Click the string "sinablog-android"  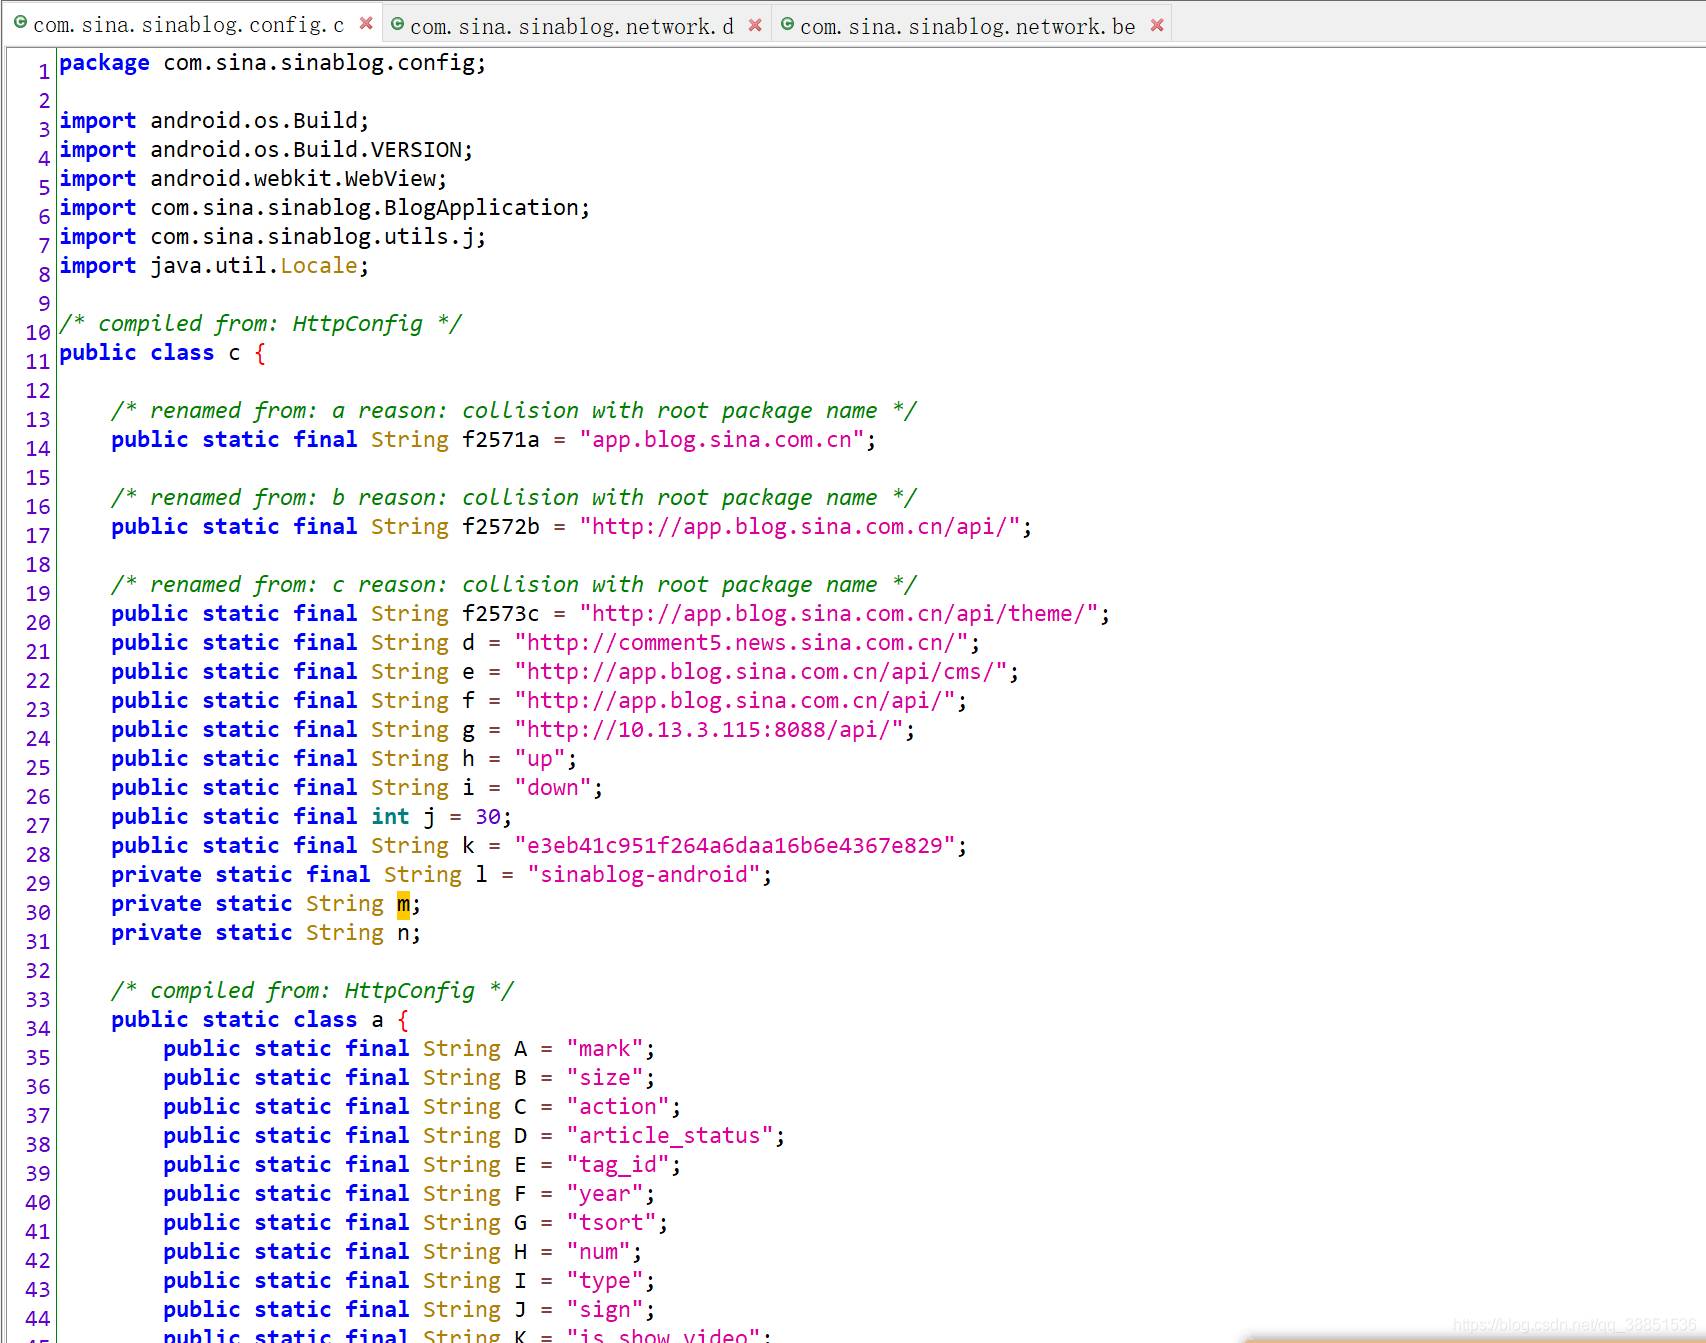pyautogui.click(x=644, y=875)
